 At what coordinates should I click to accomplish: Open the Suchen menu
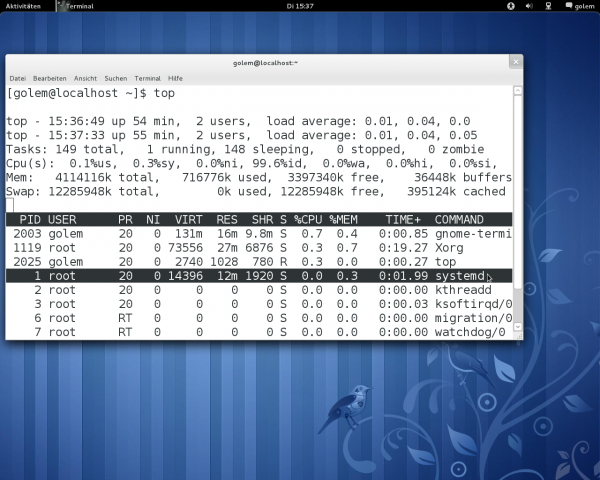tap(115, 78)
